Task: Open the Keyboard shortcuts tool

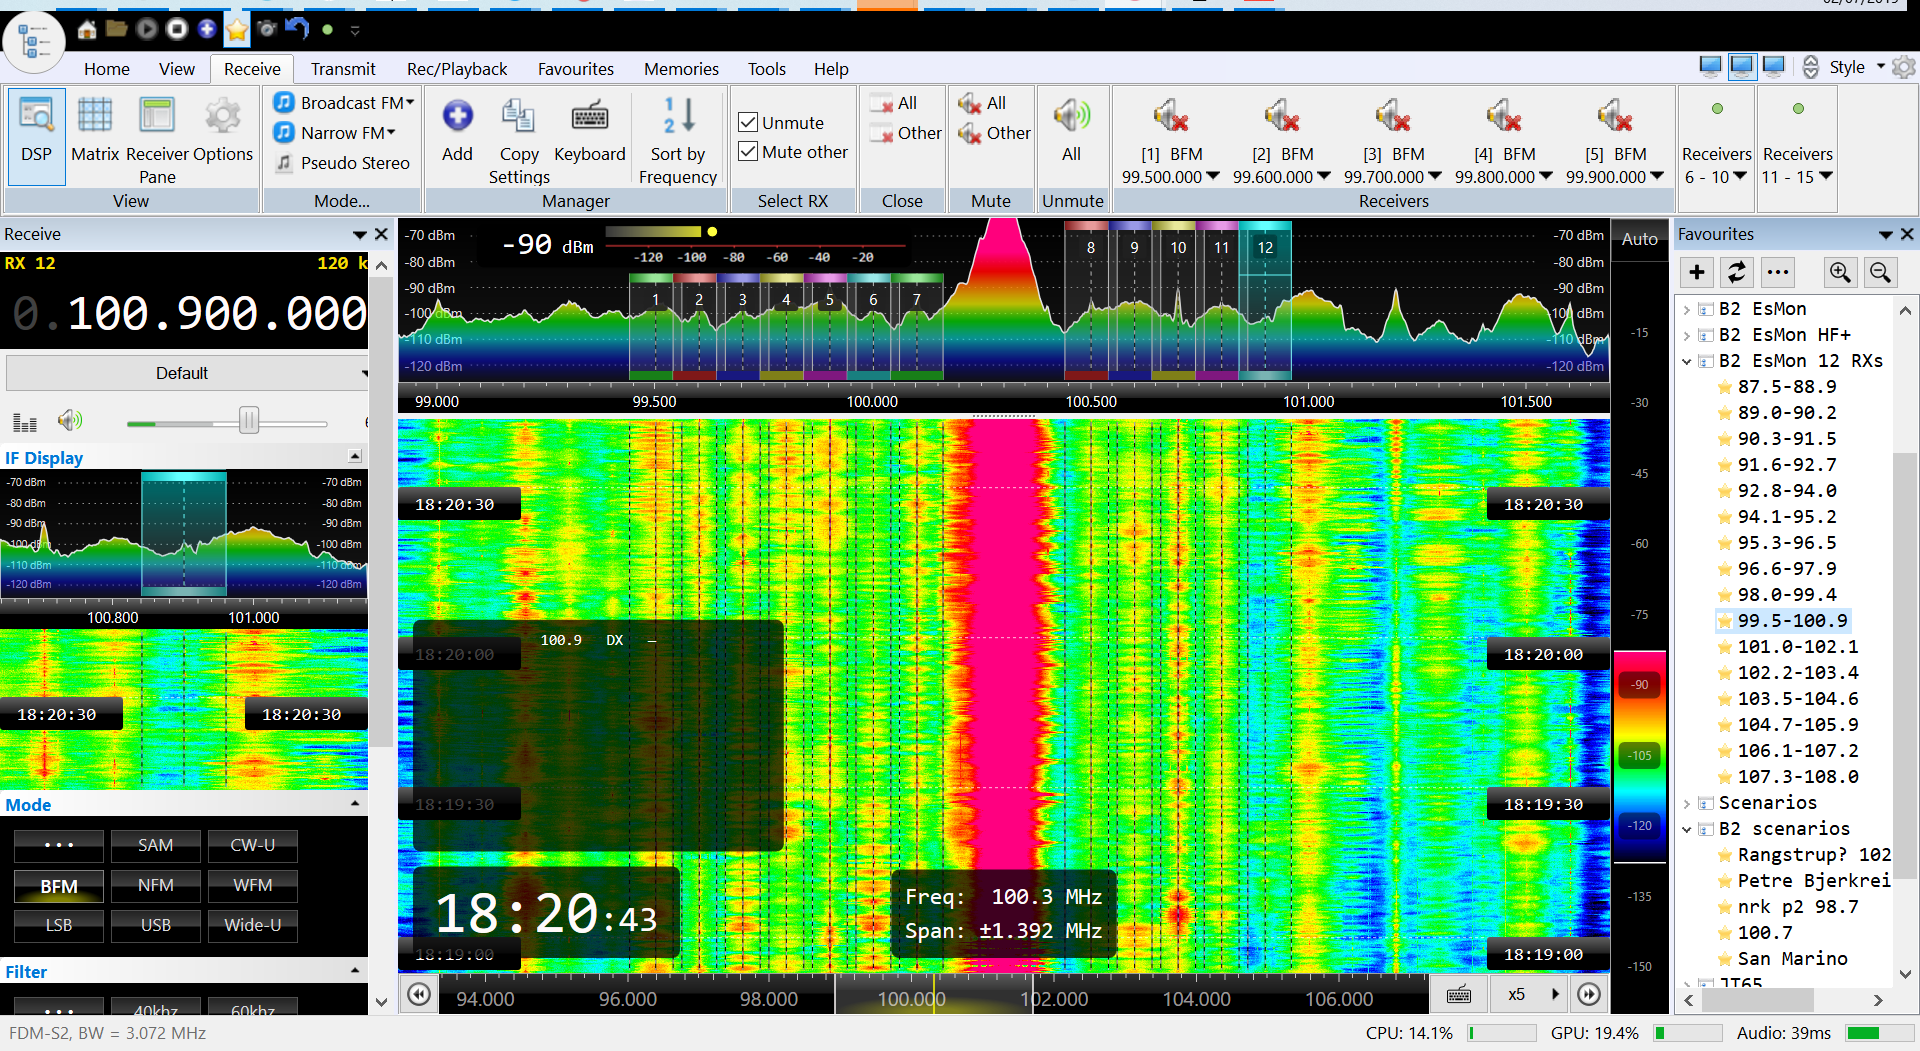Action: (589, 137)
